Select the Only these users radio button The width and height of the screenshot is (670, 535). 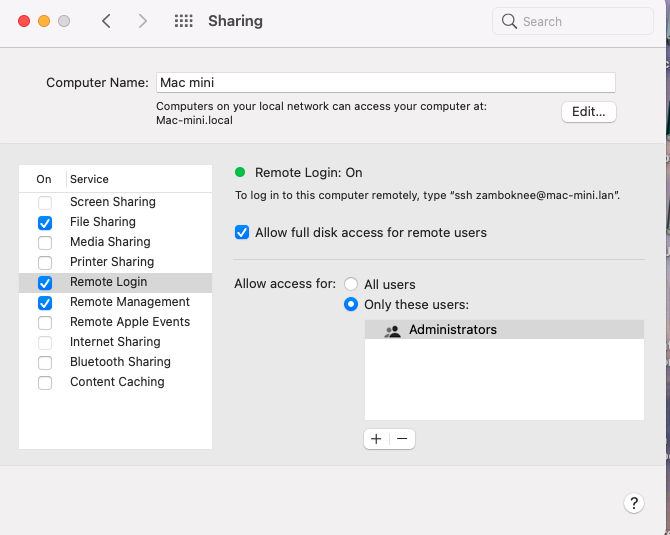[351, 304]
